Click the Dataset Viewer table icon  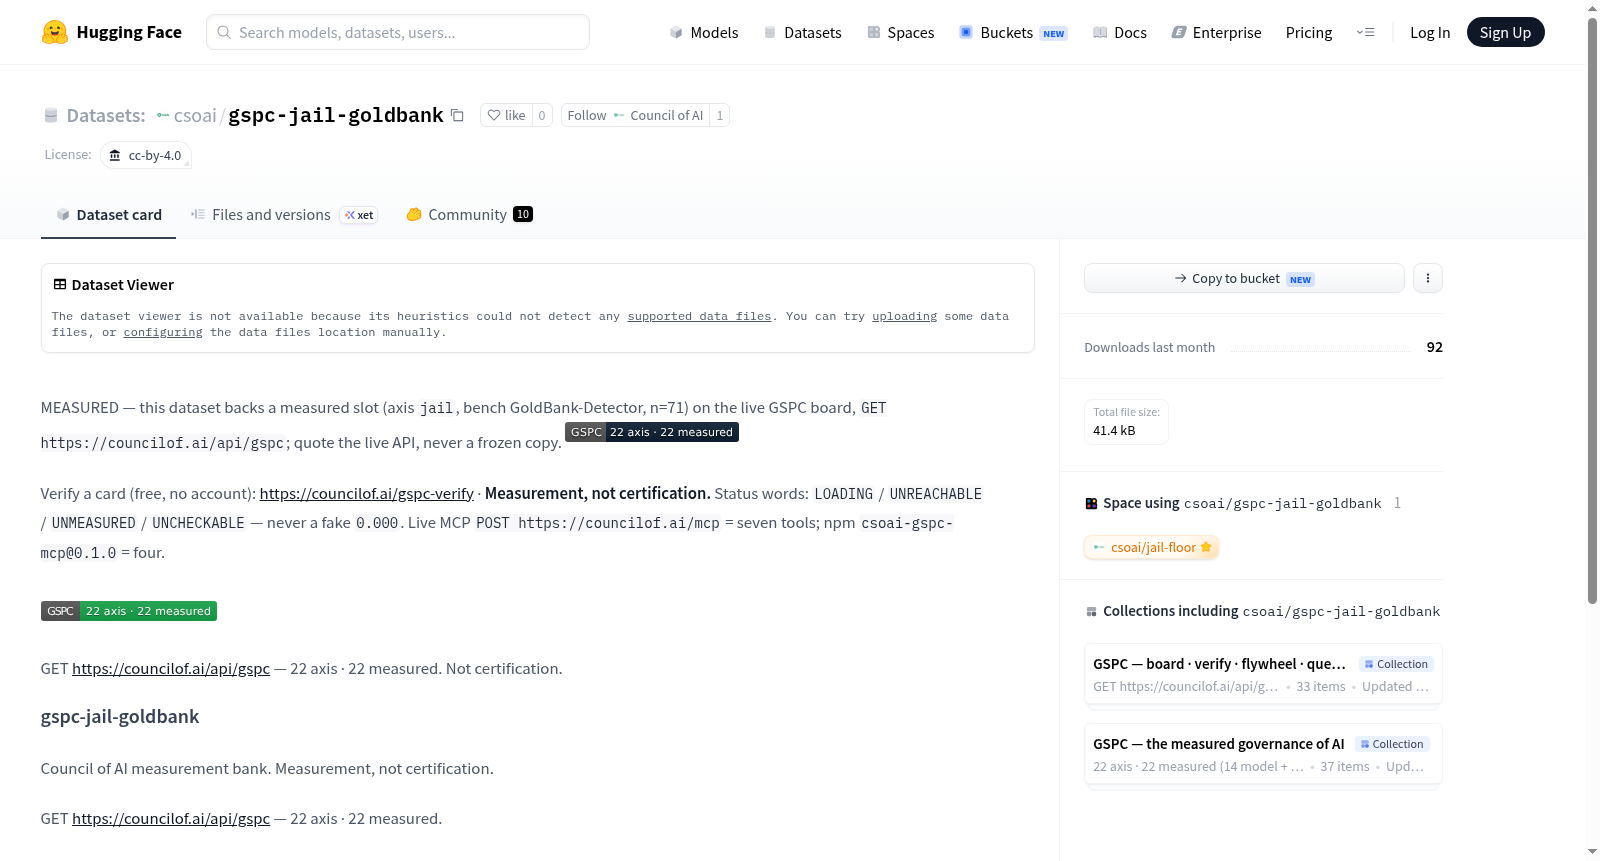coord(60,285)
